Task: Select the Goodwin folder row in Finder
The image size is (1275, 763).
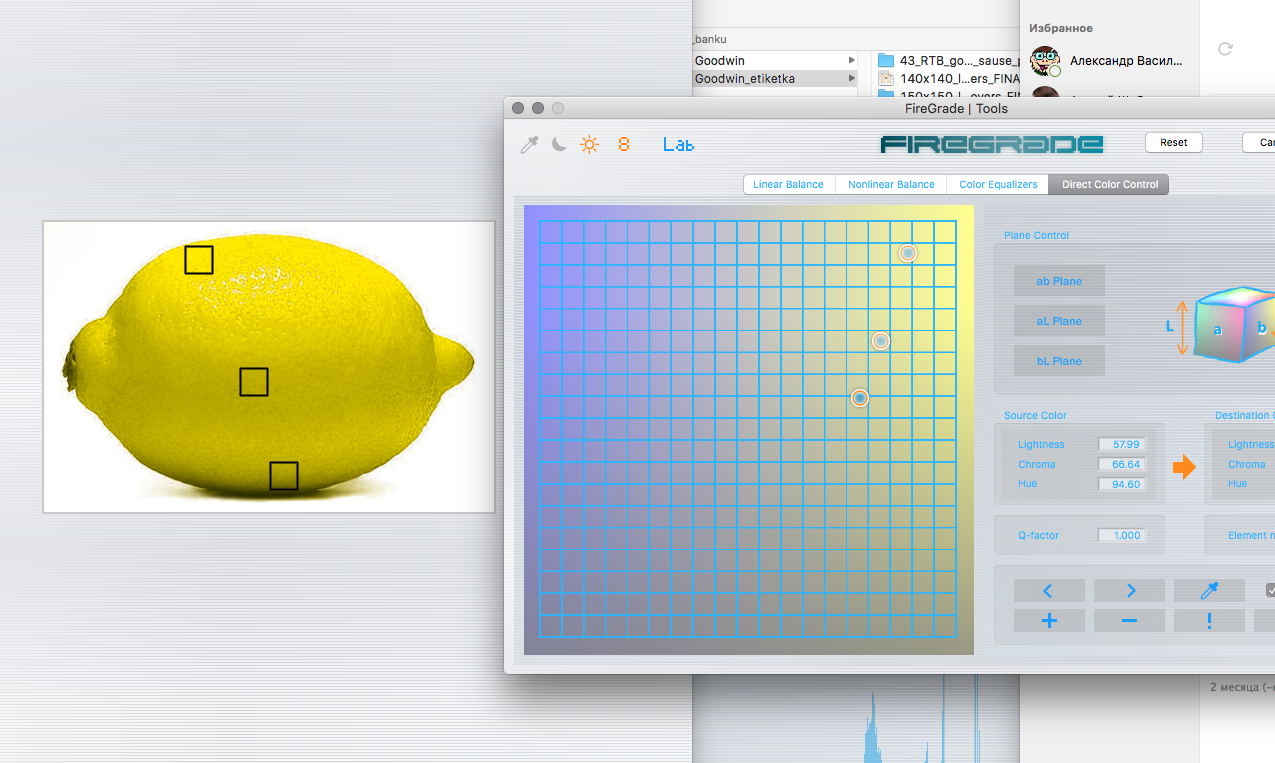Action: [x=775, y=61]
